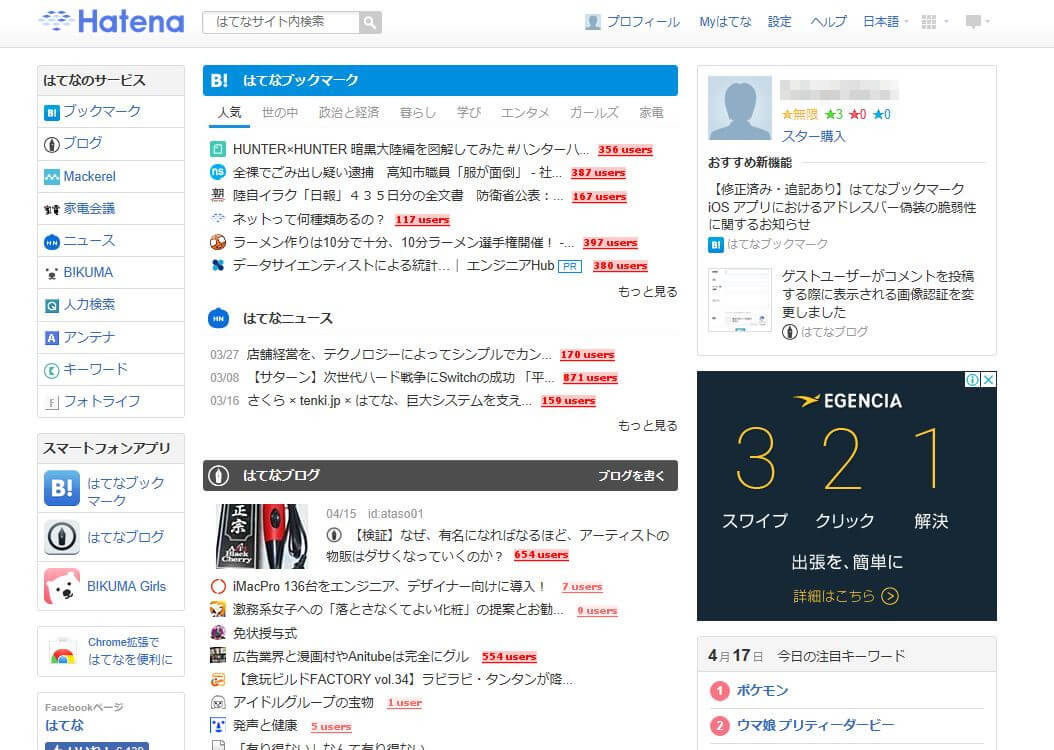The height and width of the screenshot is (750, 1054).
Task: Click the HN icon beside はてなニュース
Action: (x=218, y=319)
